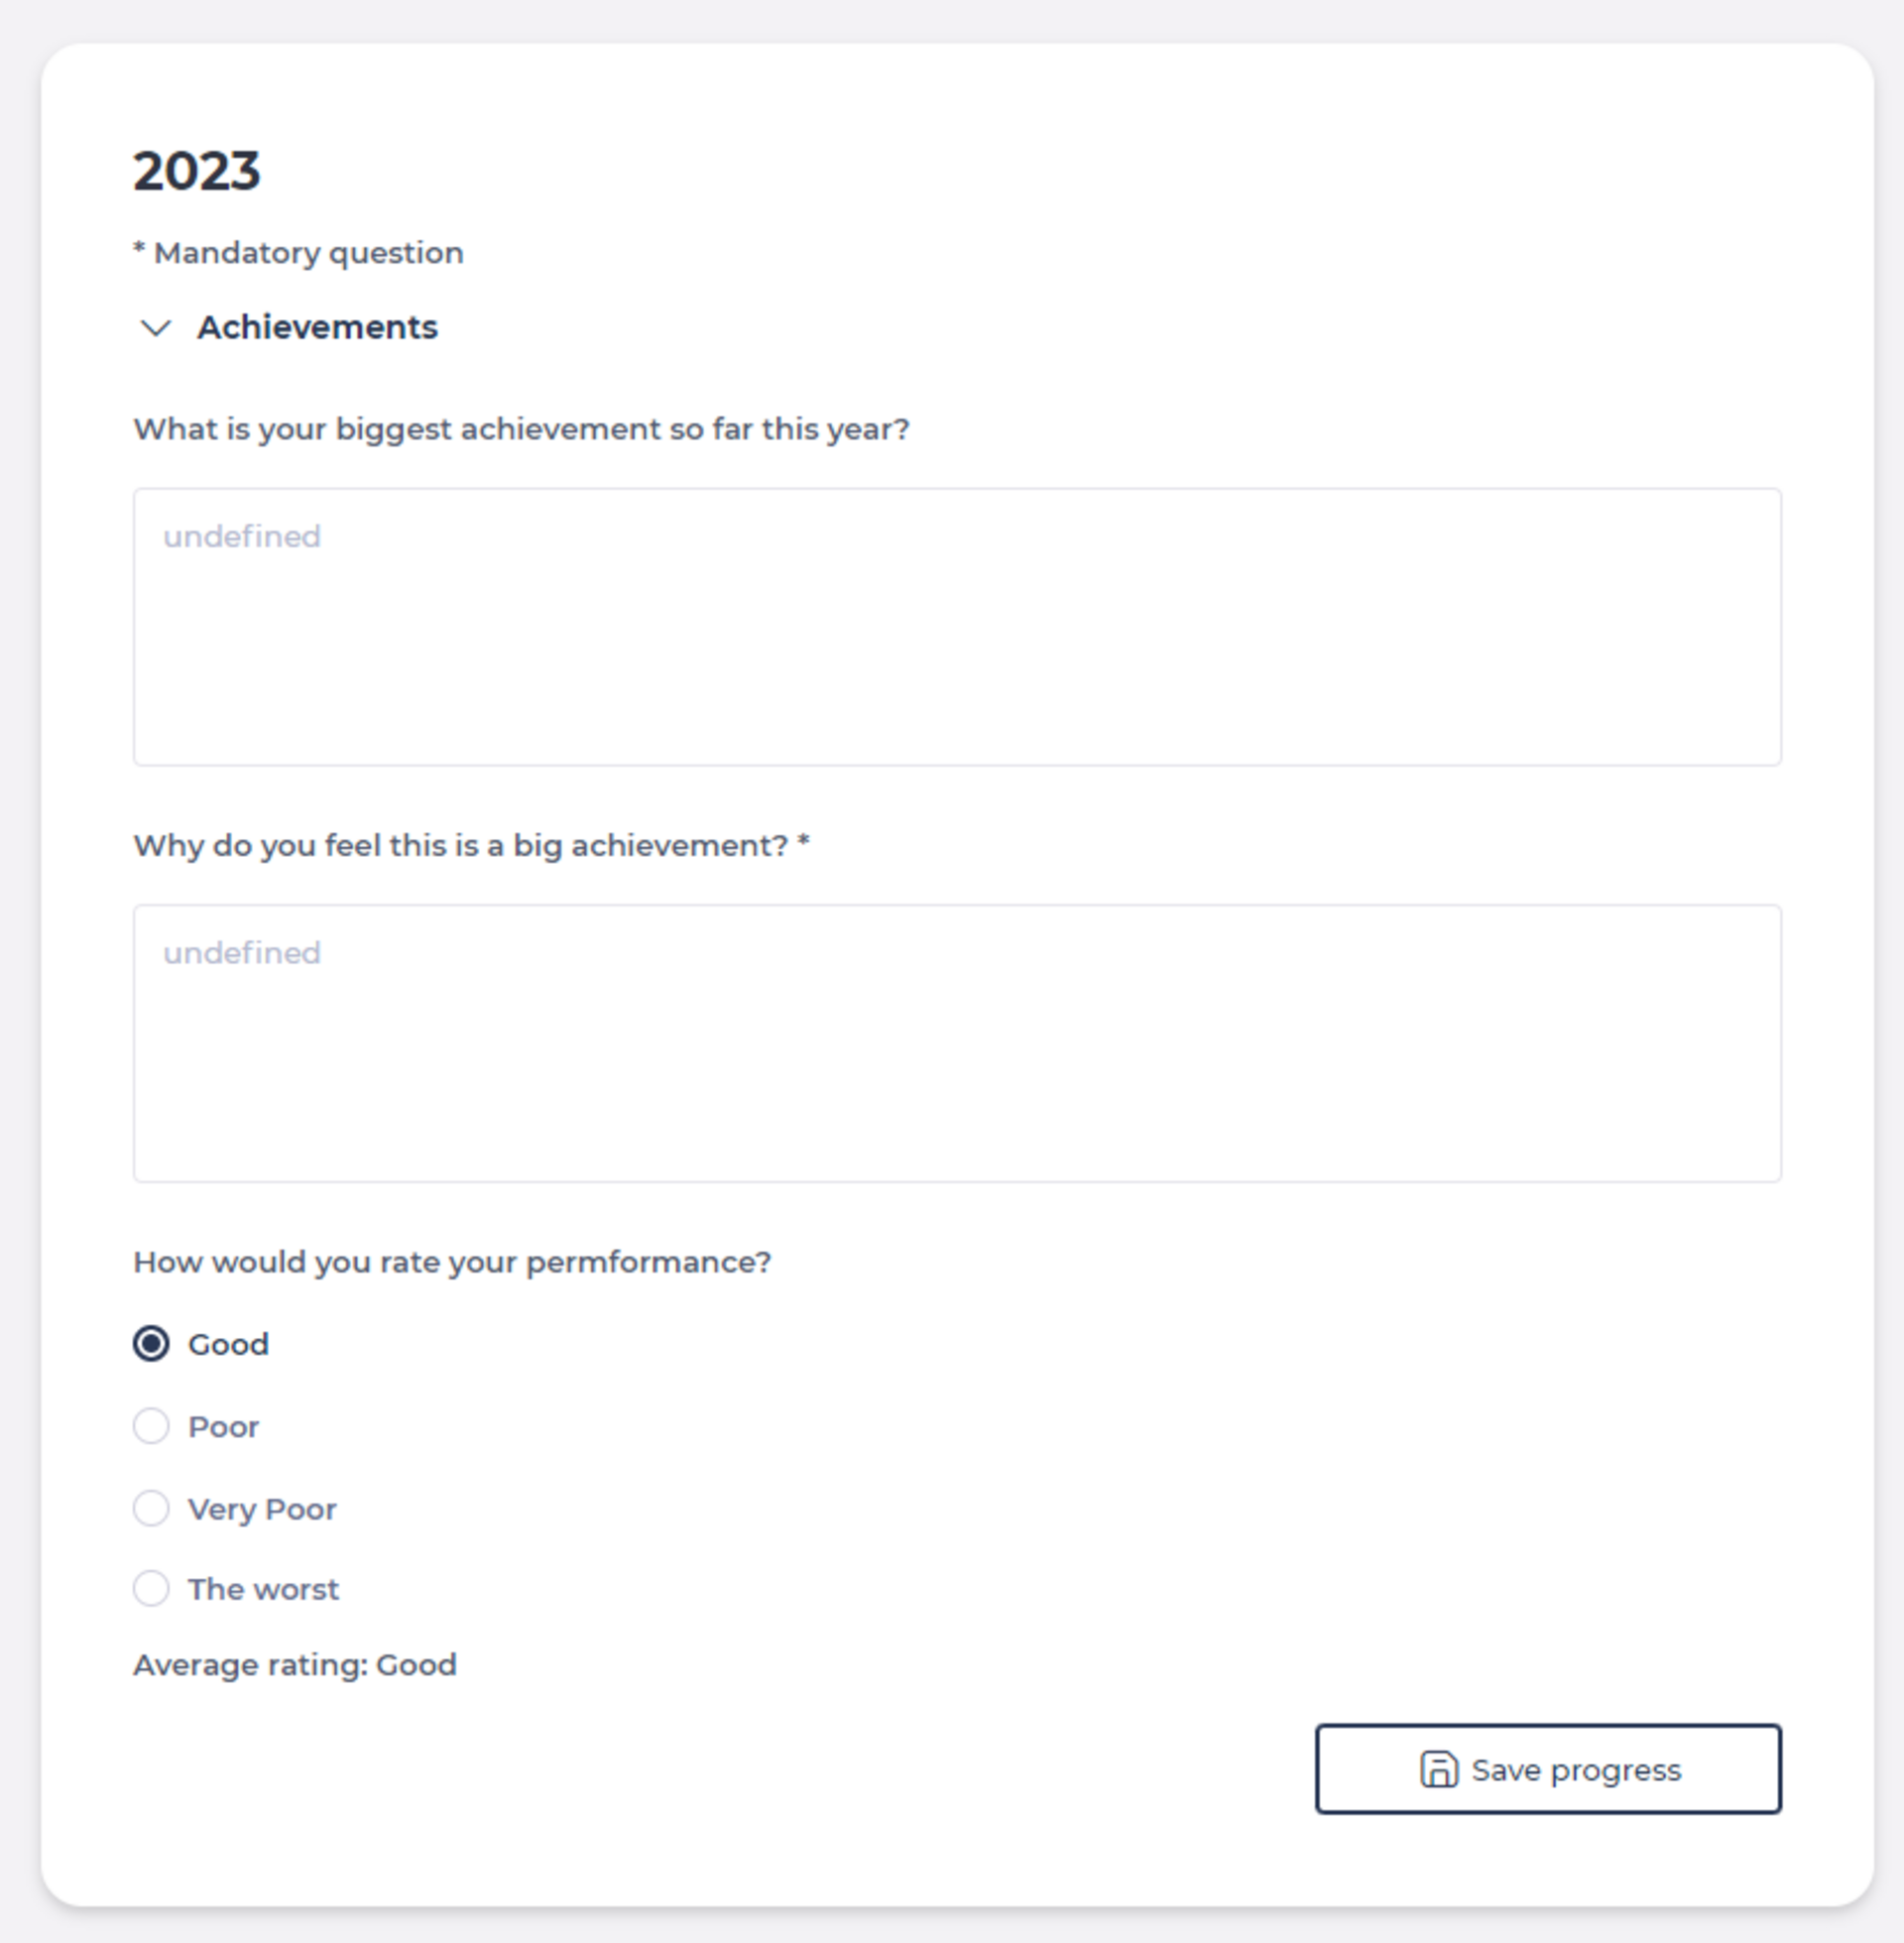Click the rate your permformance question label
Image resolution: width=1904 pixels, height=1943 pixels.
pos(452,1262)
